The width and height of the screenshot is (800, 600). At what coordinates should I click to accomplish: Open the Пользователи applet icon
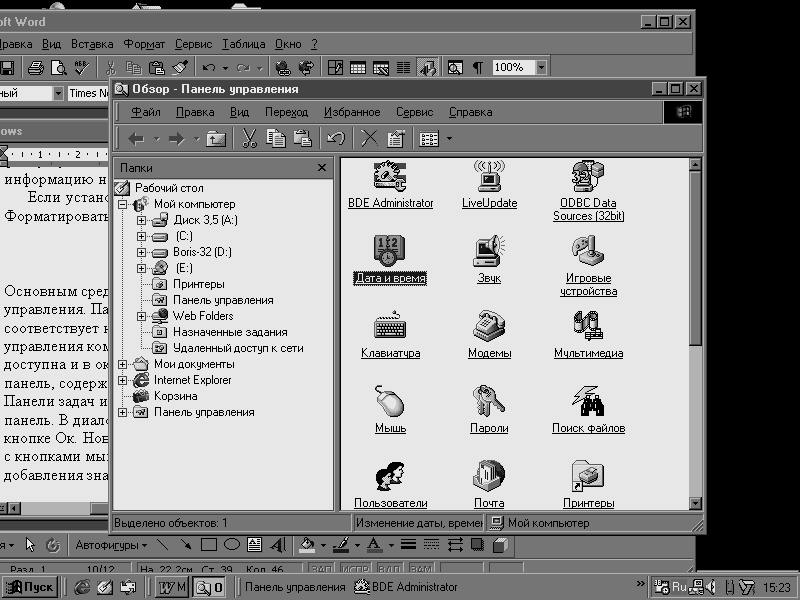(x=390, y=476)
